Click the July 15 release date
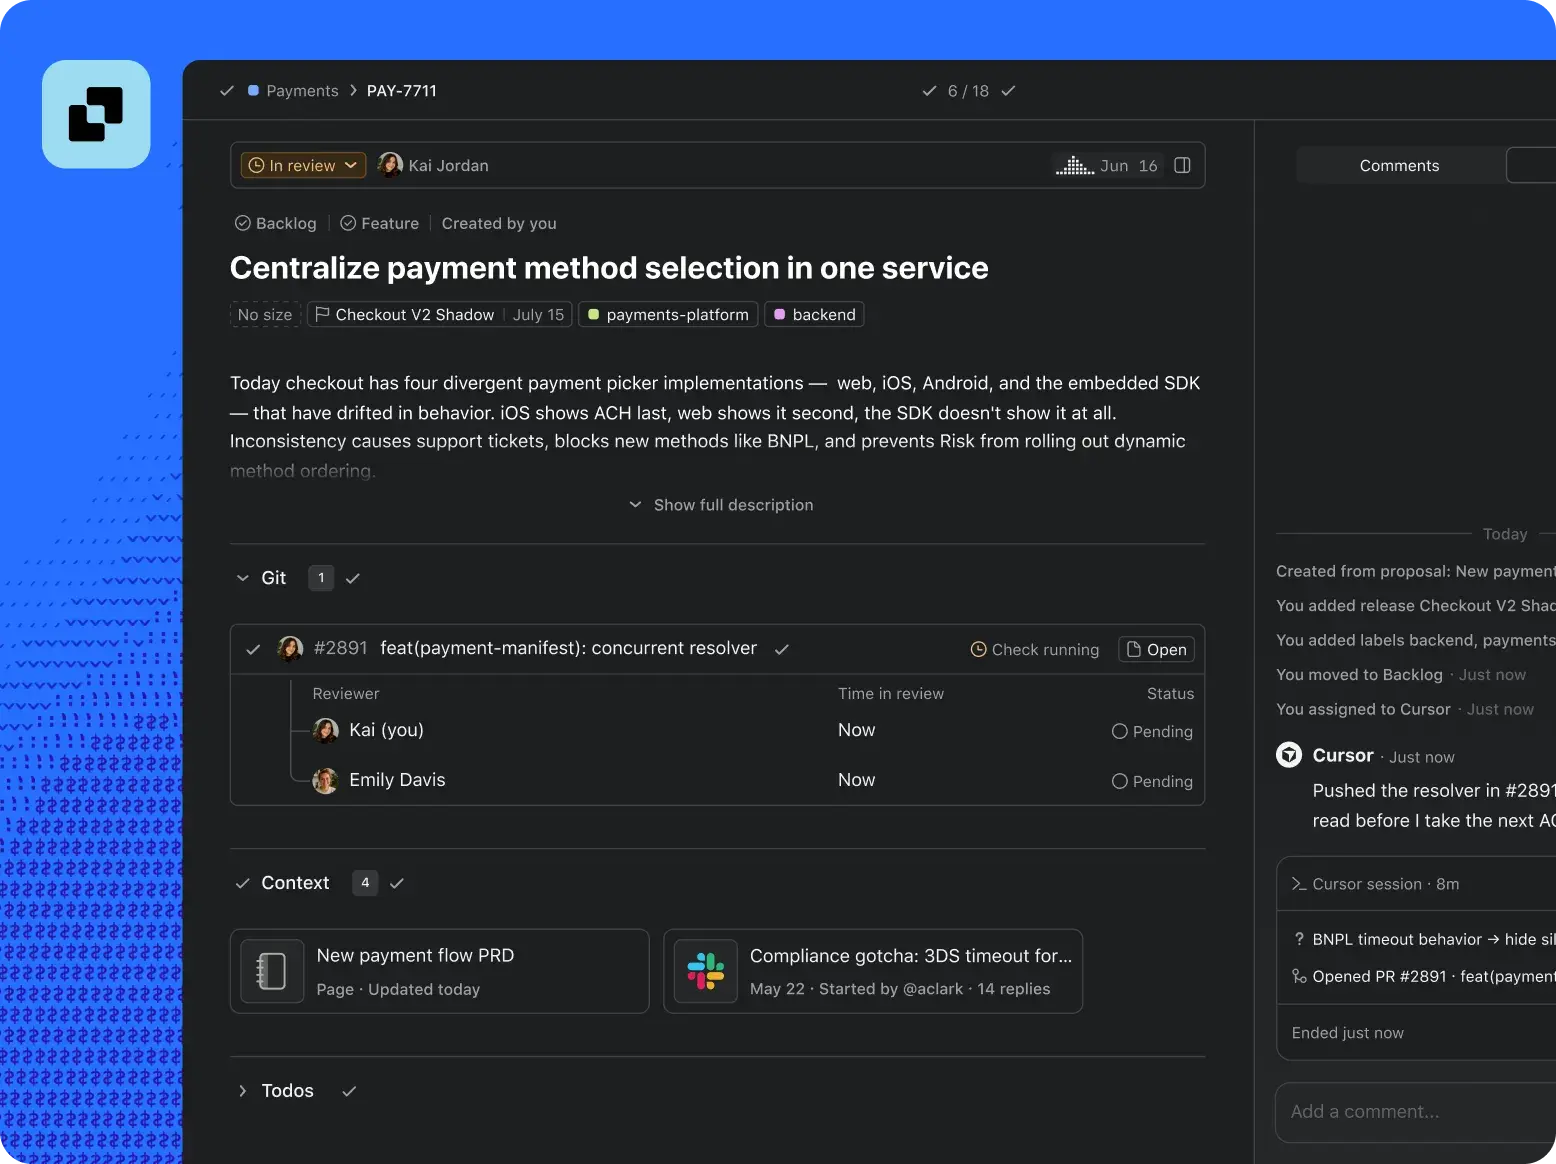The image size is (1556, 1164). point(538,315)
